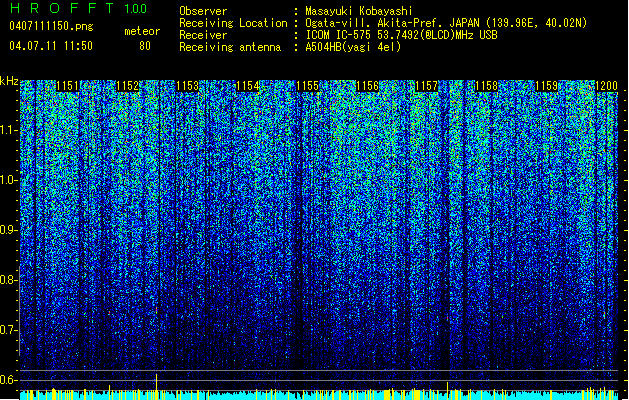Click the date 04.07.11 11:50
Screen dimensions: 629x400
[51, 45]
